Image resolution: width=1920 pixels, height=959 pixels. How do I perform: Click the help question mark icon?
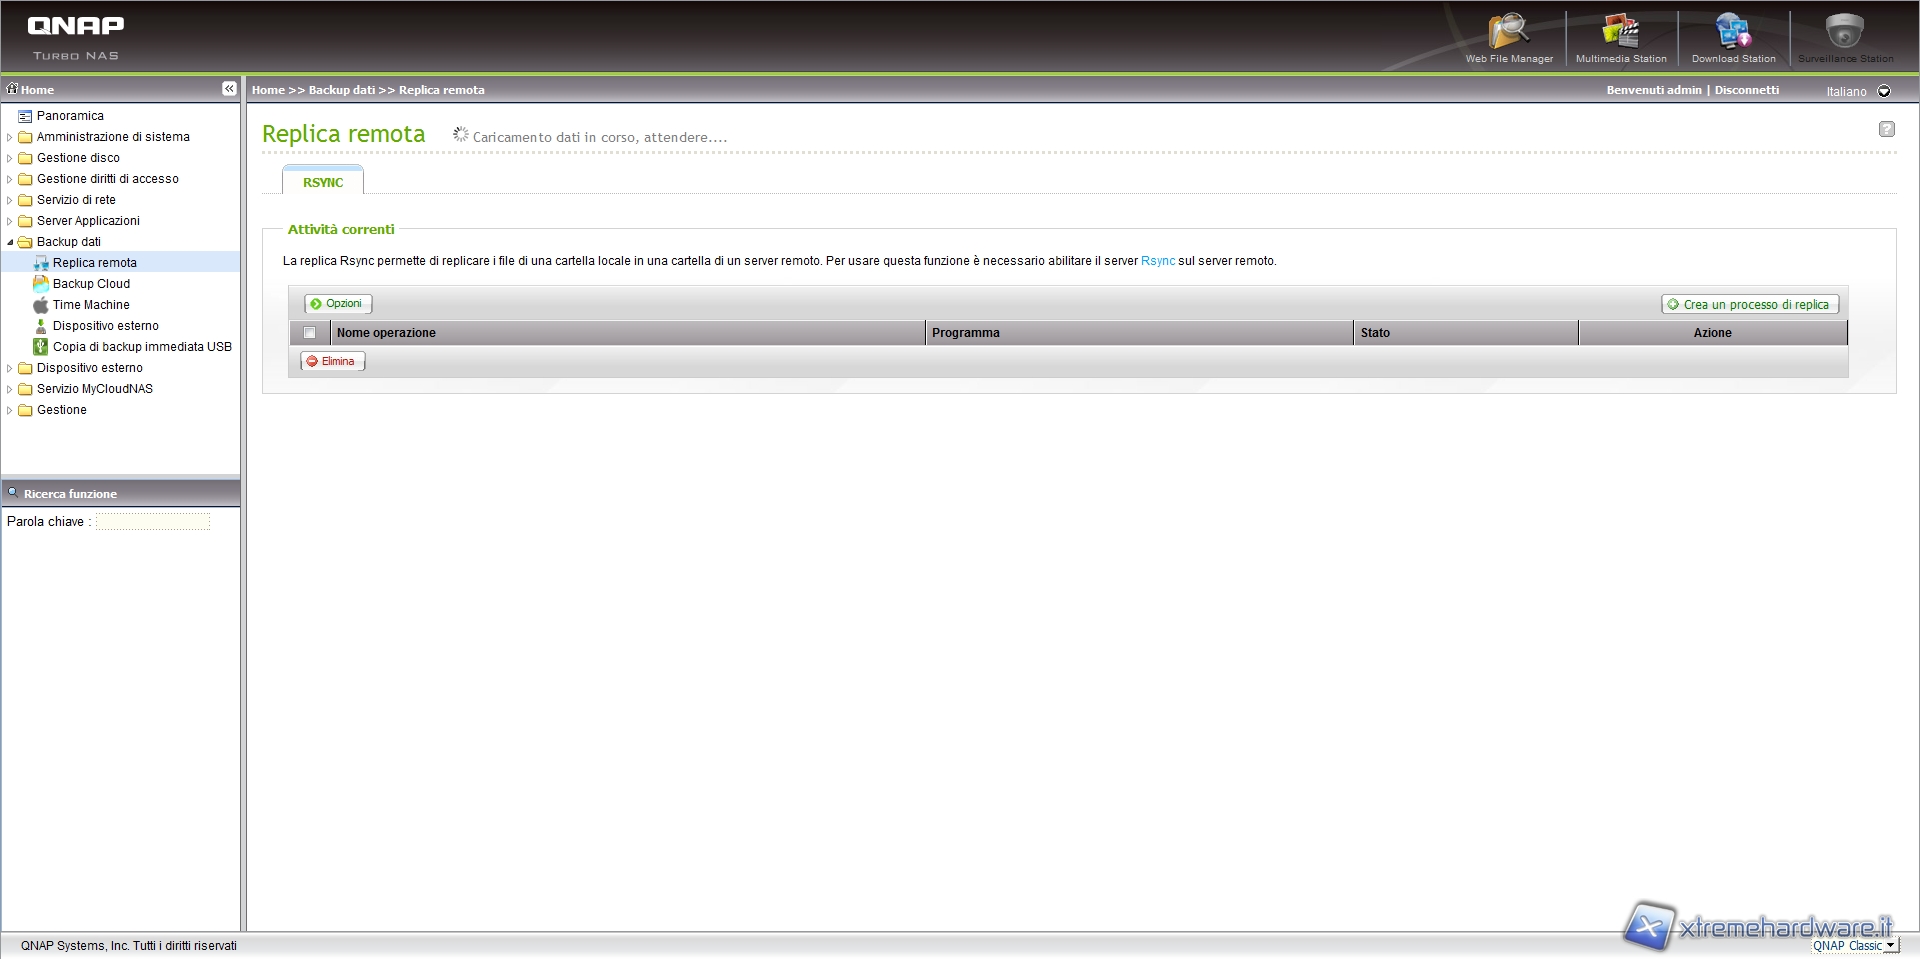click(1886, 129)
